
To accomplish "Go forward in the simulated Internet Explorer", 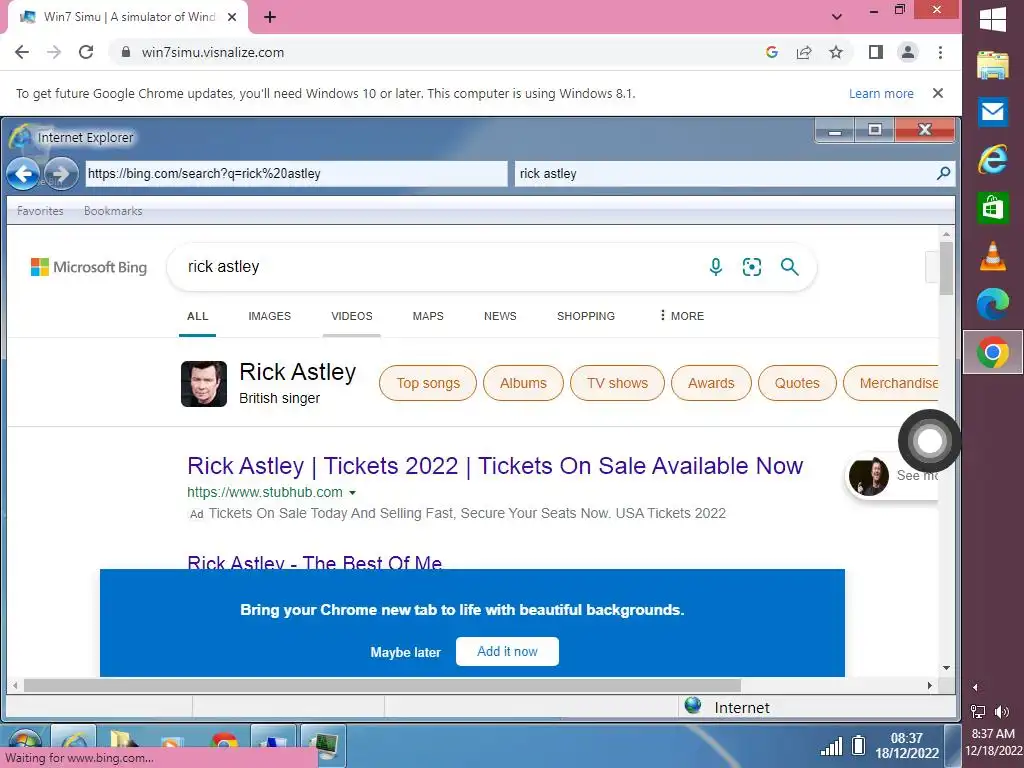I will pyautogui.click(x=61, y=174).
